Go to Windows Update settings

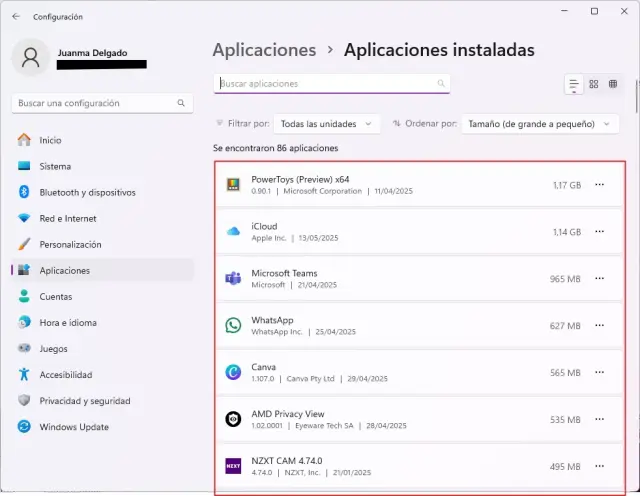point(72,427)
